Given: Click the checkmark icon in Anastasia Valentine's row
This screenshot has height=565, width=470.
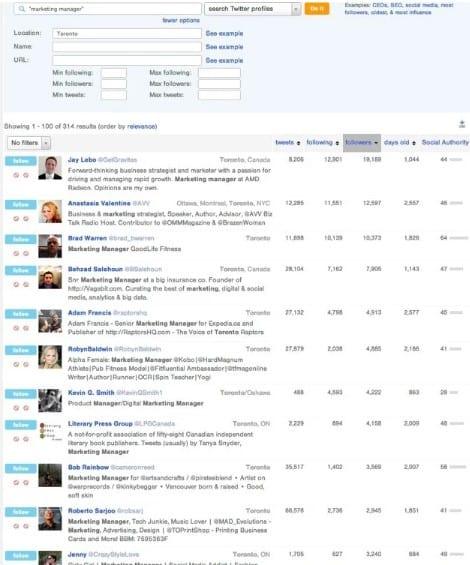Looking at the screenshot, I should pos(16,219).
